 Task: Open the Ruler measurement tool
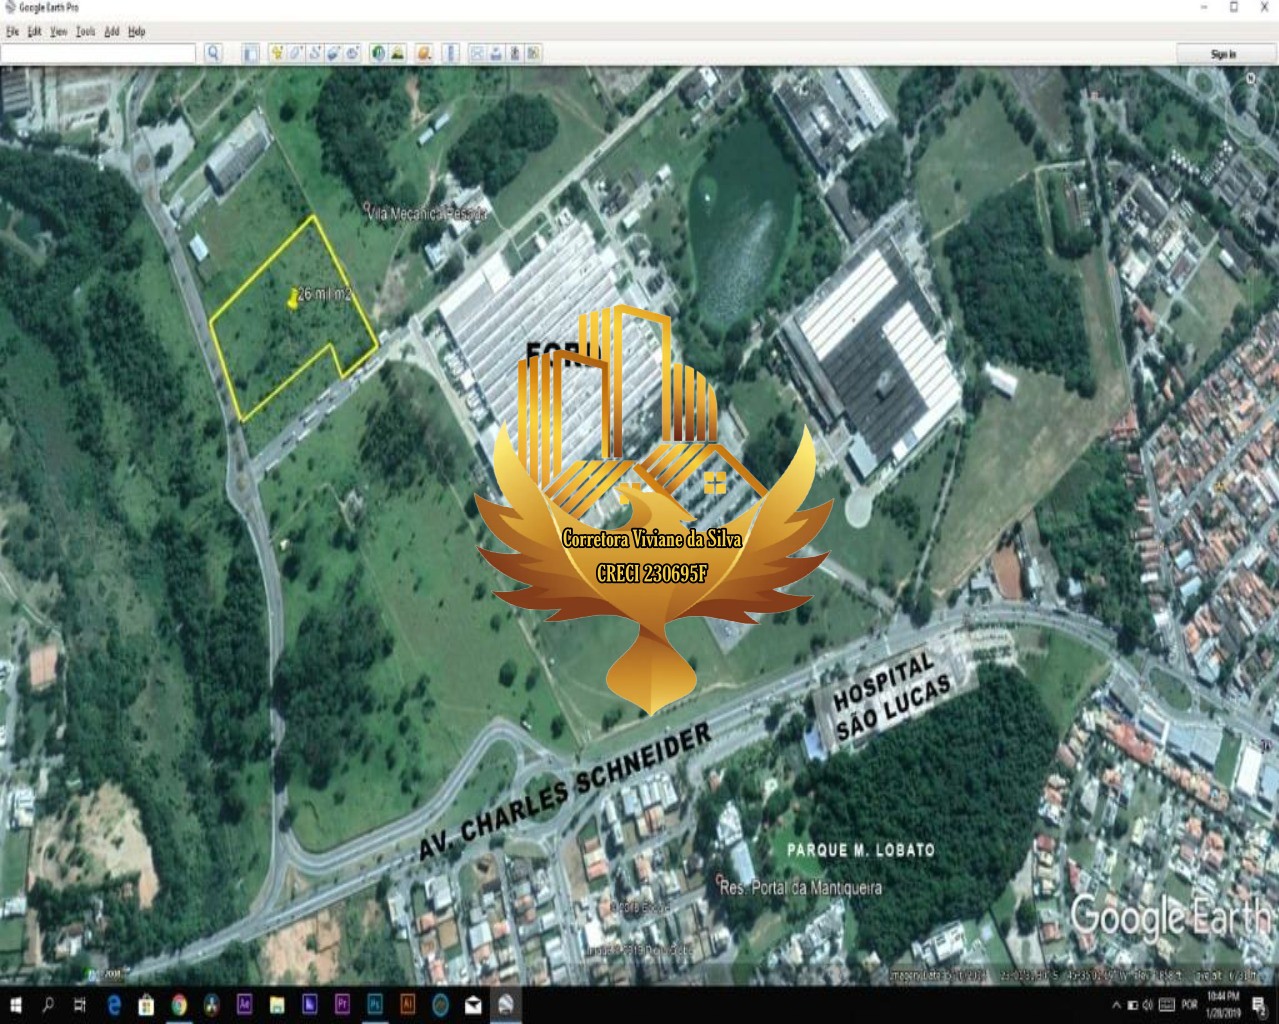[x=450, y=55]
